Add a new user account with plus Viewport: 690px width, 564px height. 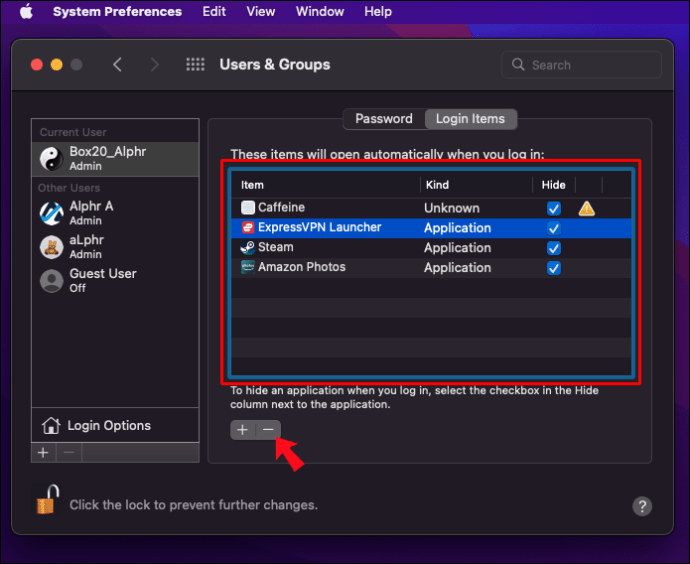[x=43, y=452]
